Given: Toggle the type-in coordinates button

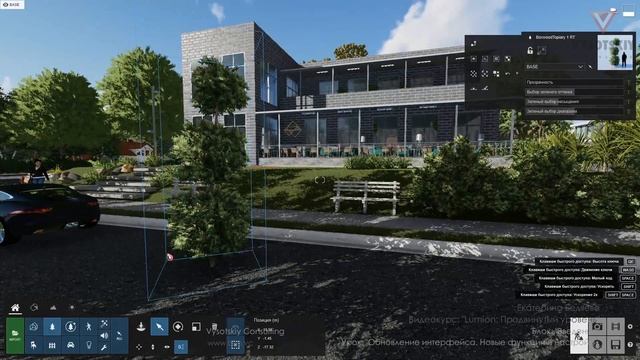Looking at the screenshot, I should (181, 347).
